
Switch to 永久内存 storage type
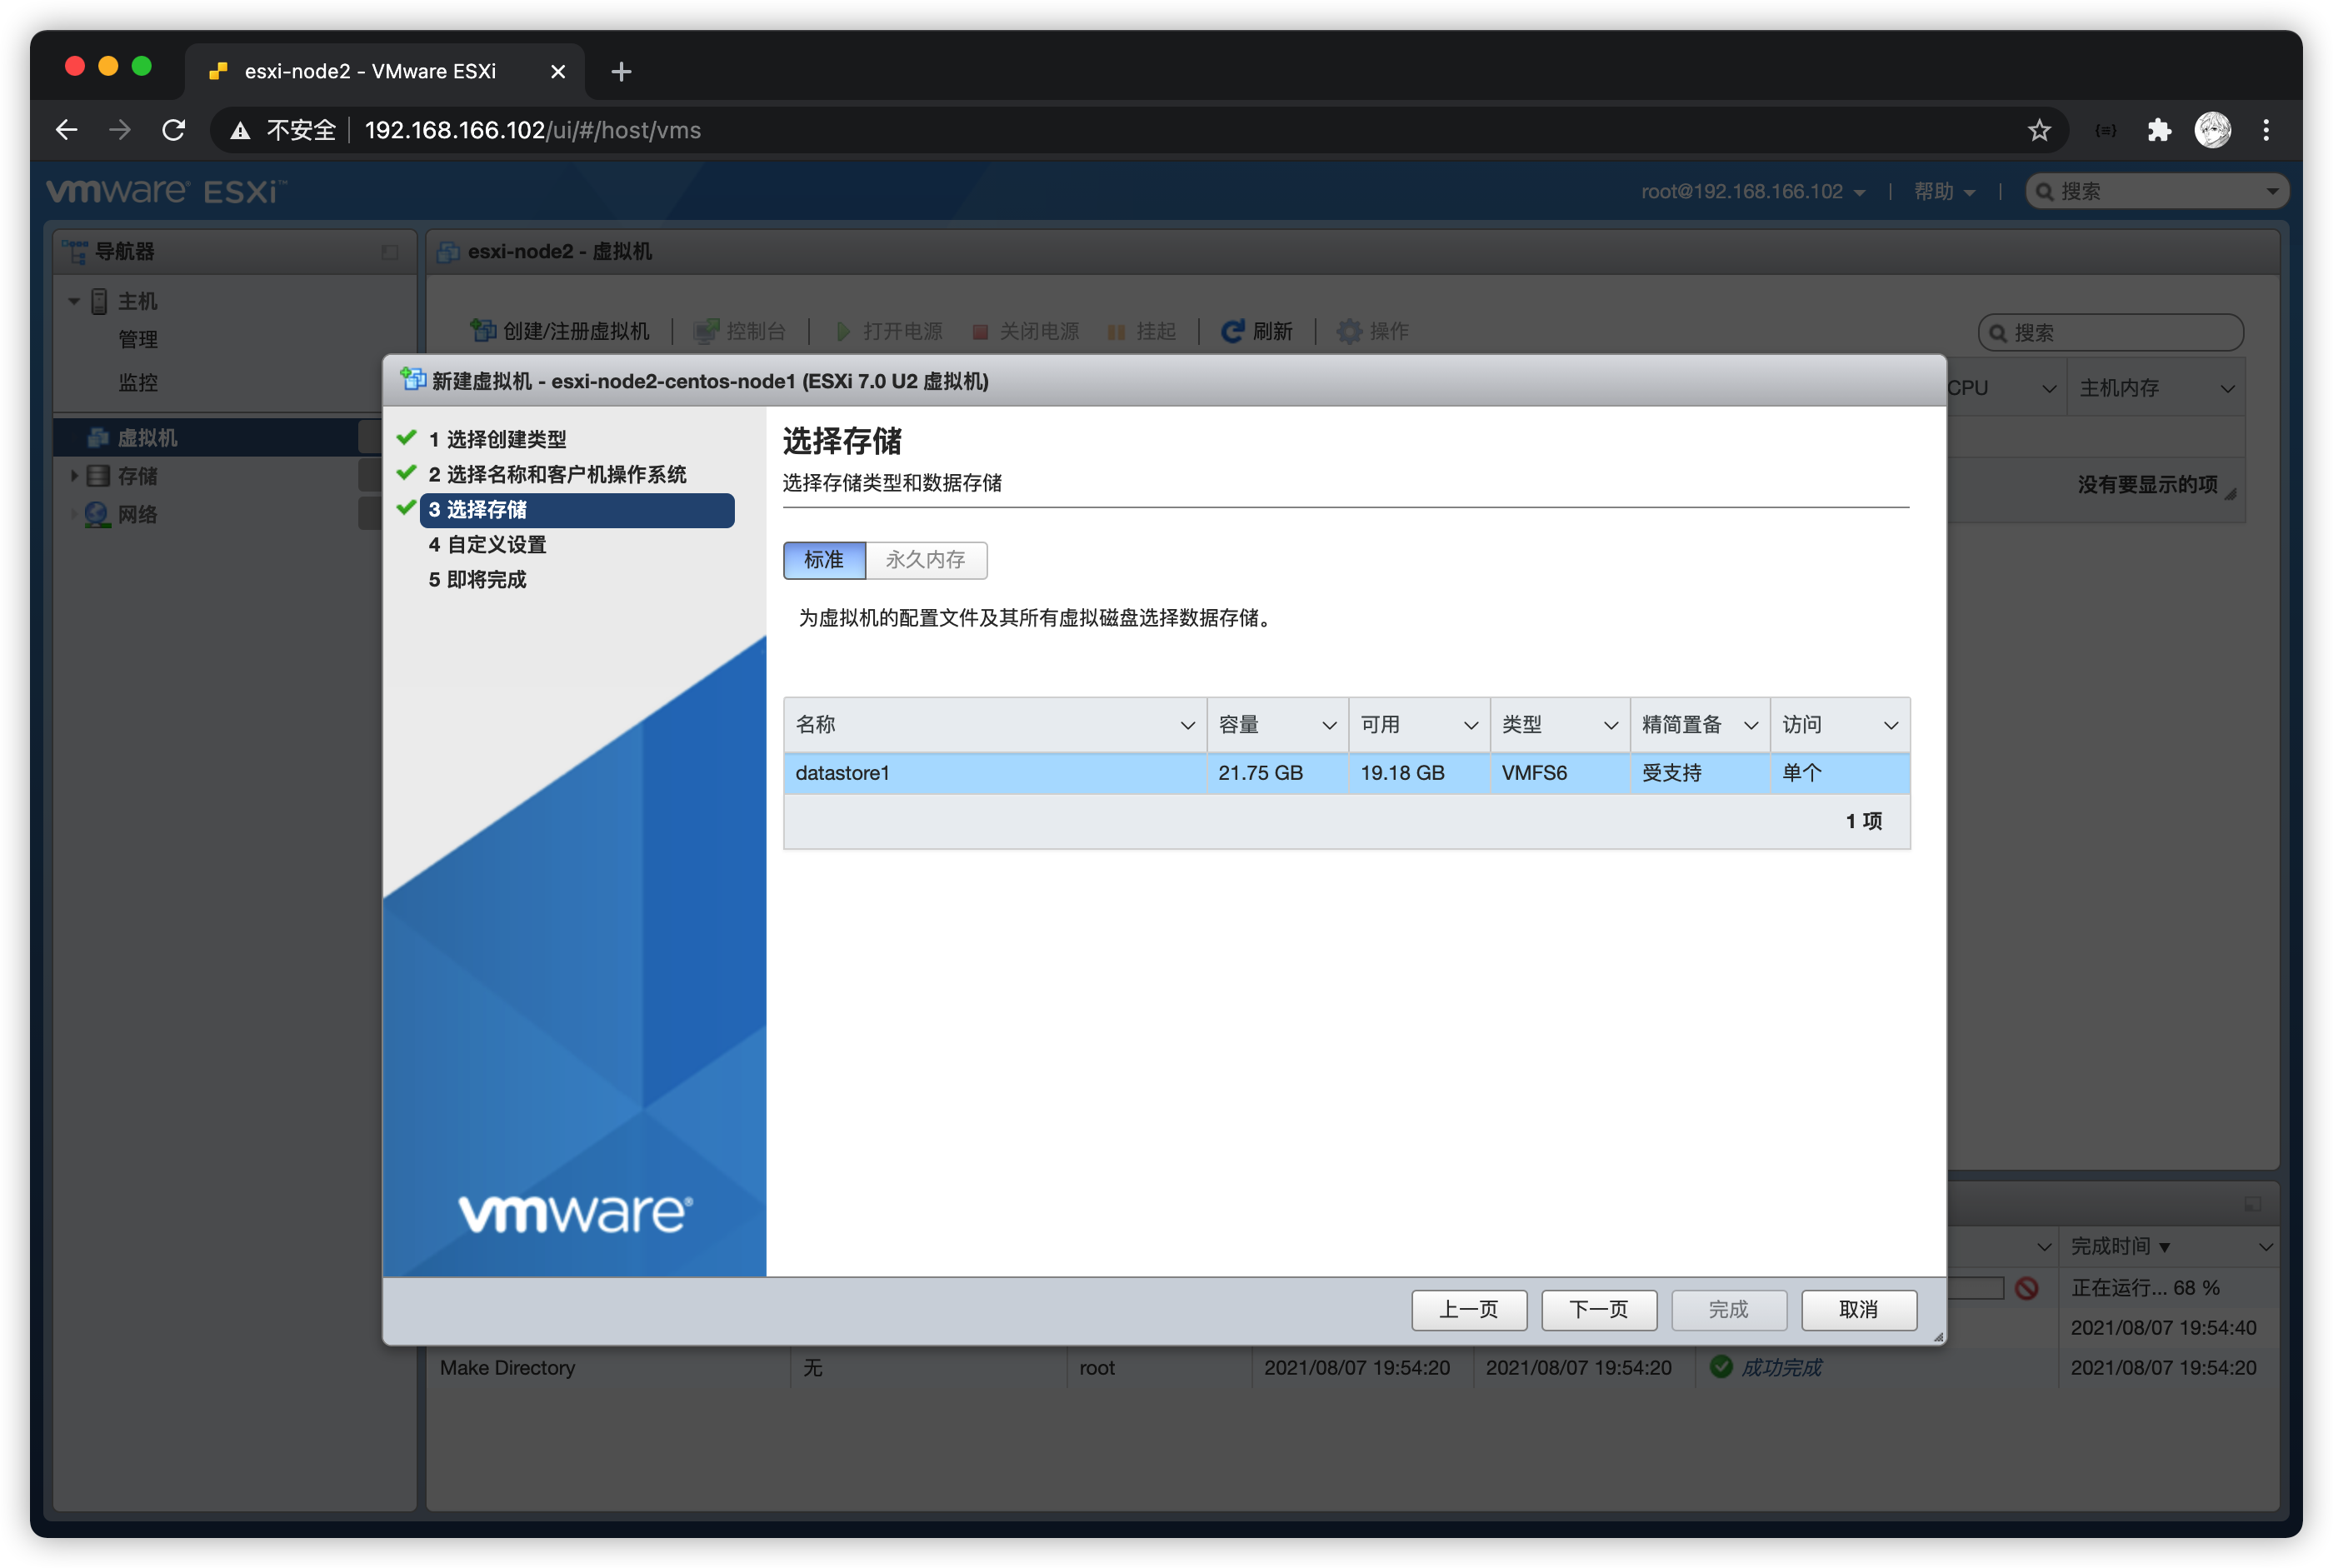coord(926,560)
